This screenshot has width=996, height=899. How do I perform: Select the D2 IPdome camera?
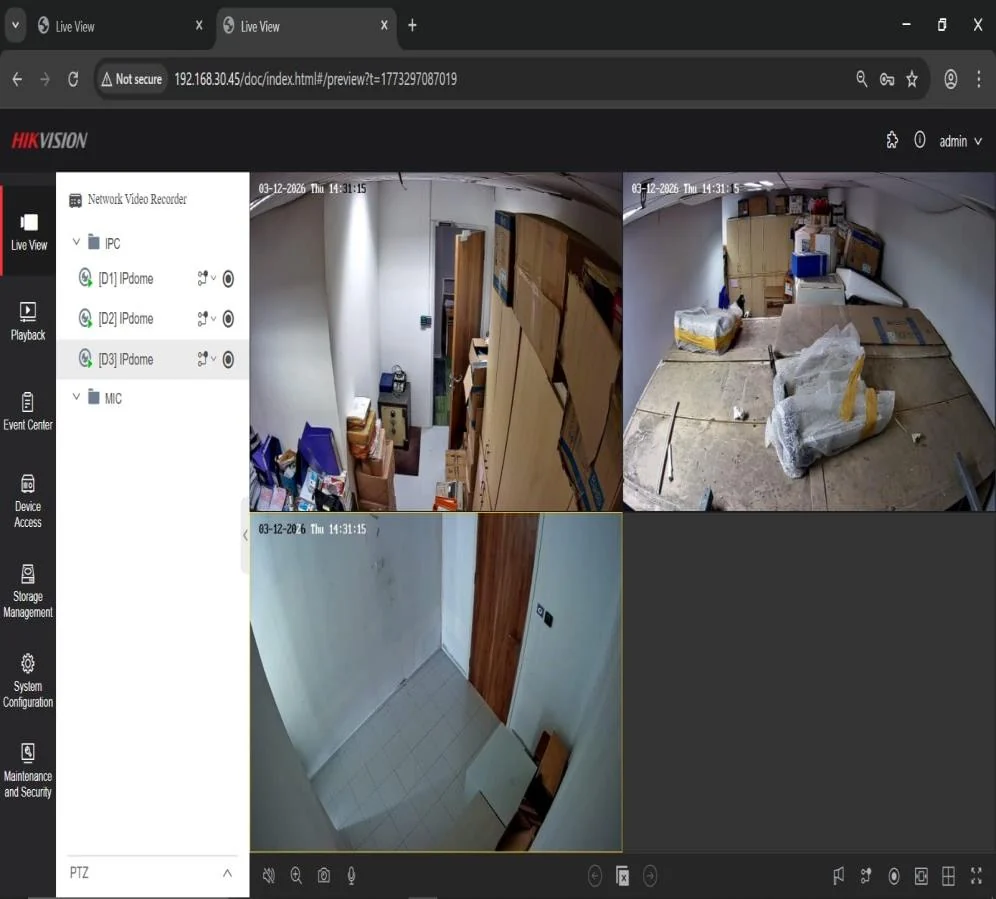pyautogui.click(x=126, y=318)
